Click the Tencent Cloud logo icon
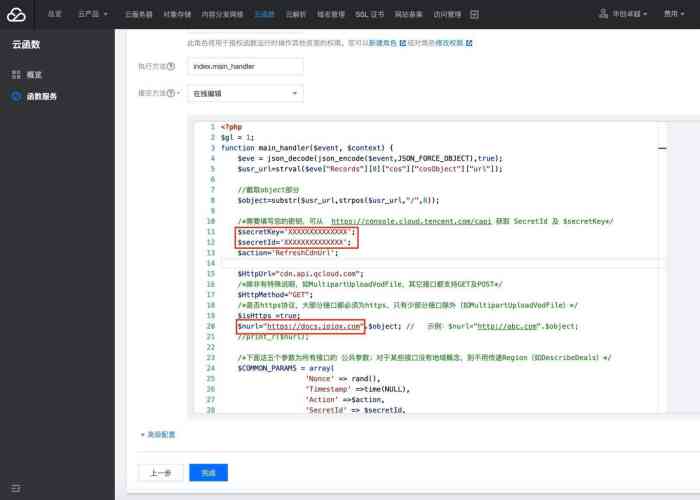Viewport: 700px width, 500px height. coord(16,14)
